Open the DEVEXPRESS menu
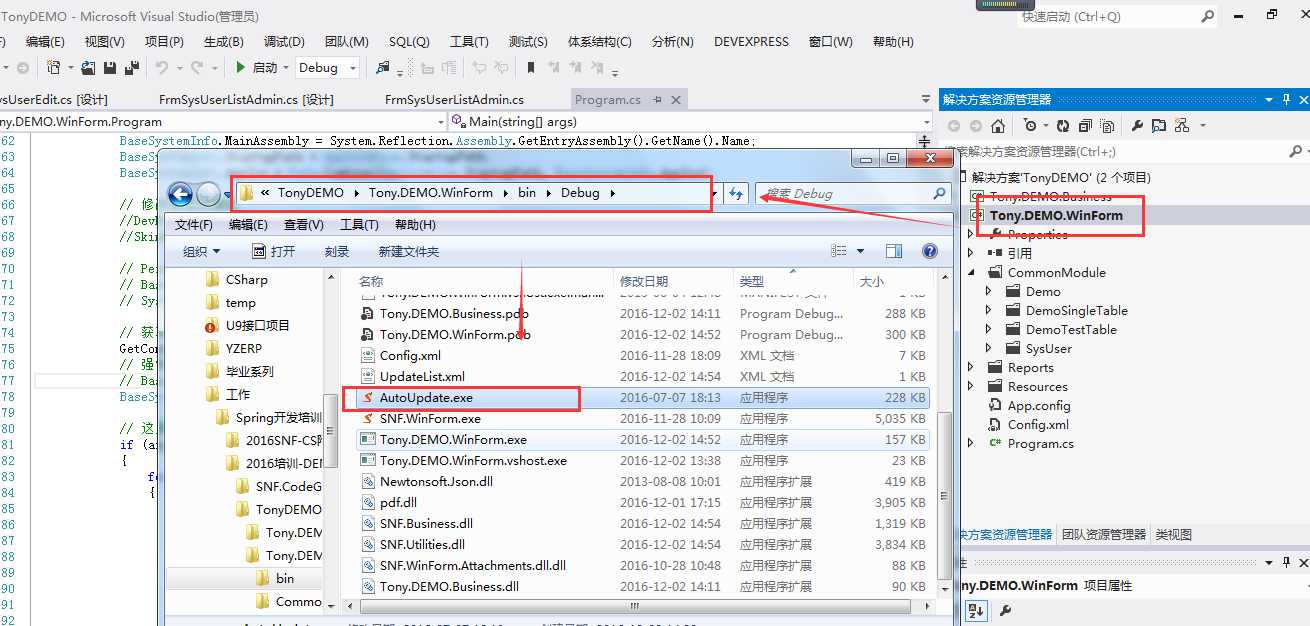 (751, 42)
